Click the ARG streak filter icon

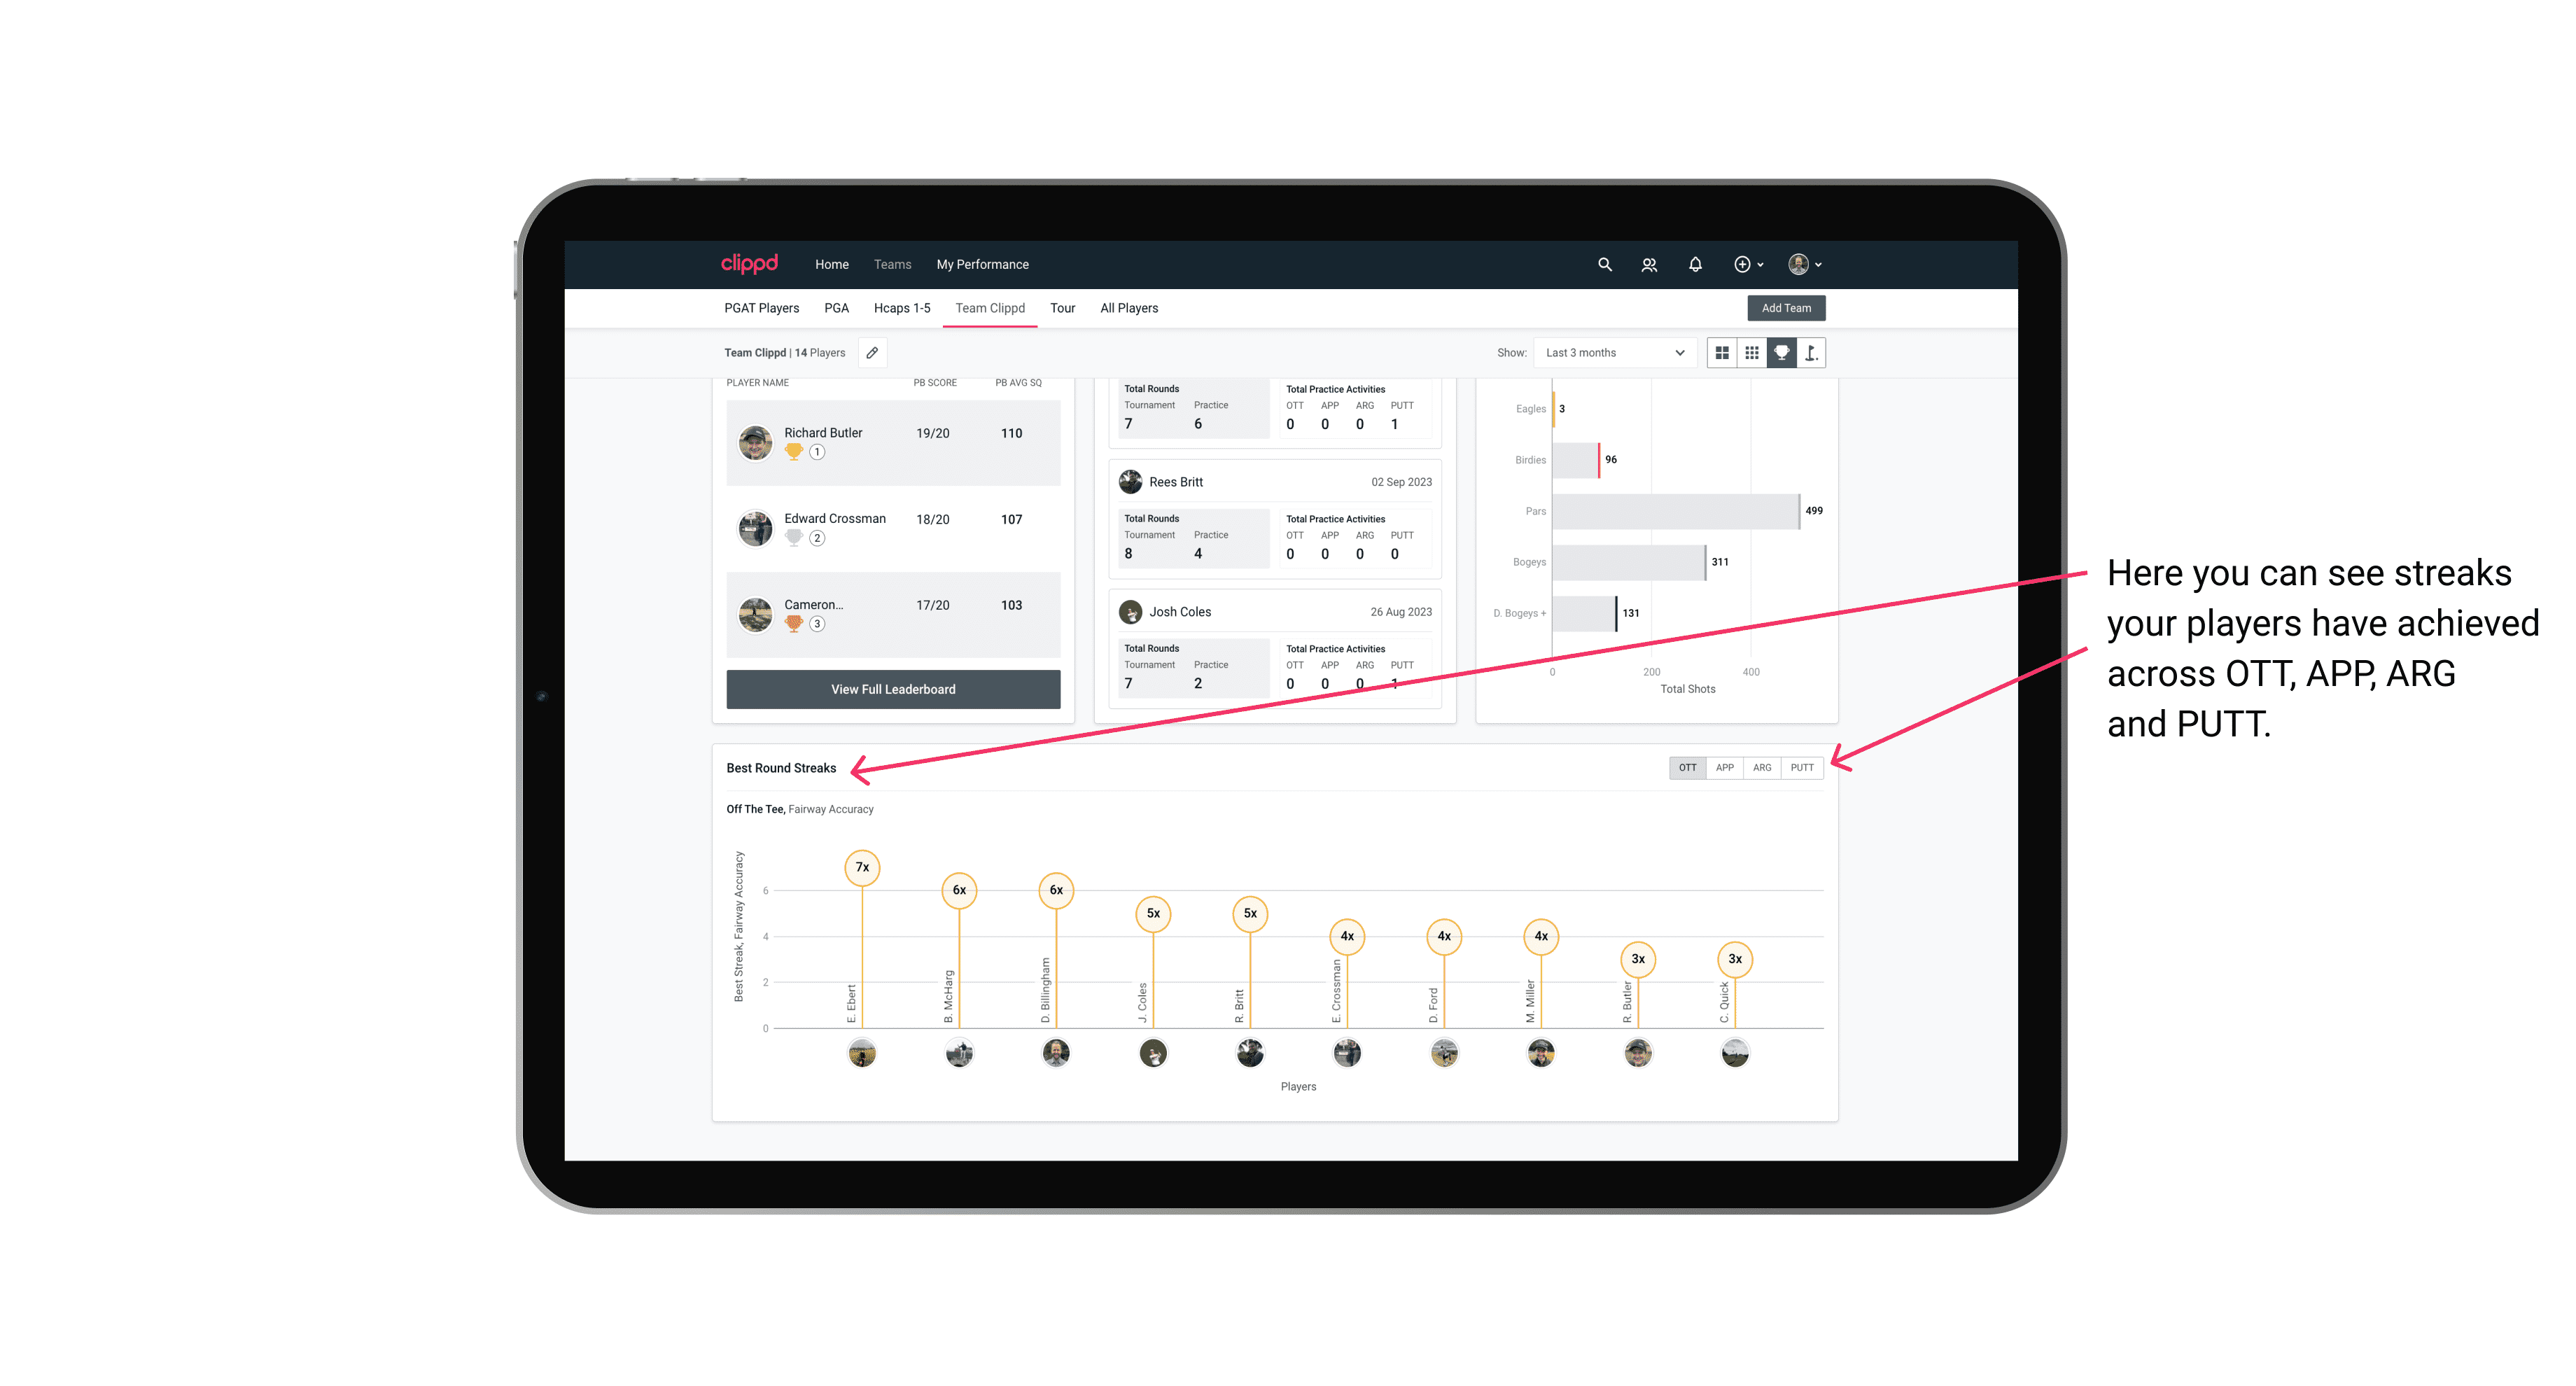(x=1763, y=766)
